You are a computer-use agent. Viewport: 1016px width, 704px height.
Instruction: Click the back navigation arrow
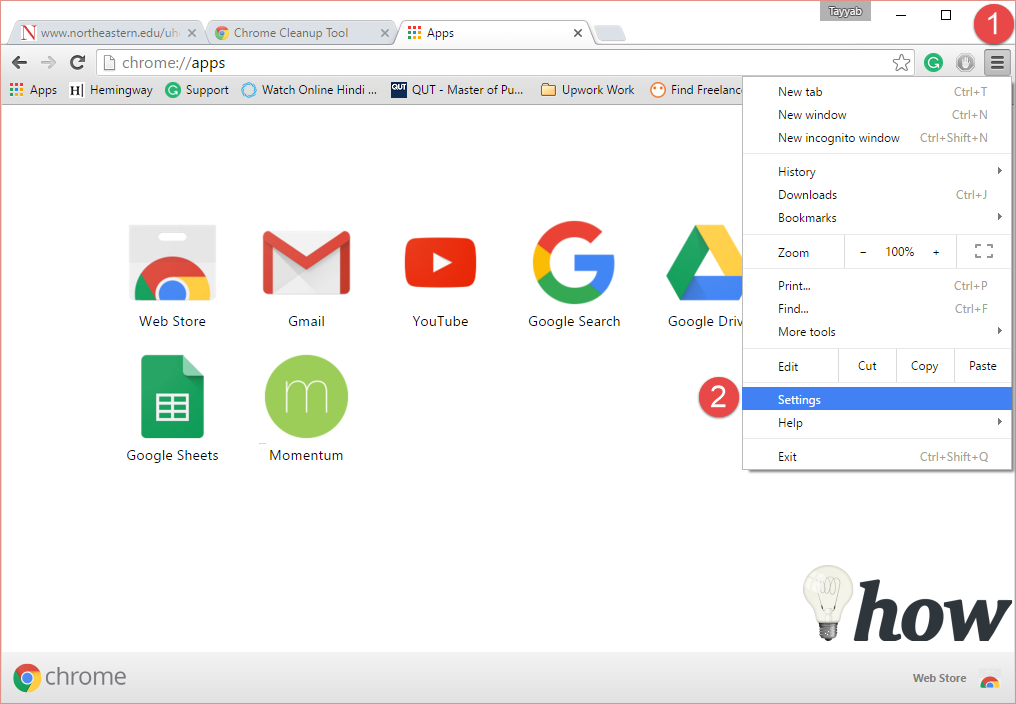point(19,62)
